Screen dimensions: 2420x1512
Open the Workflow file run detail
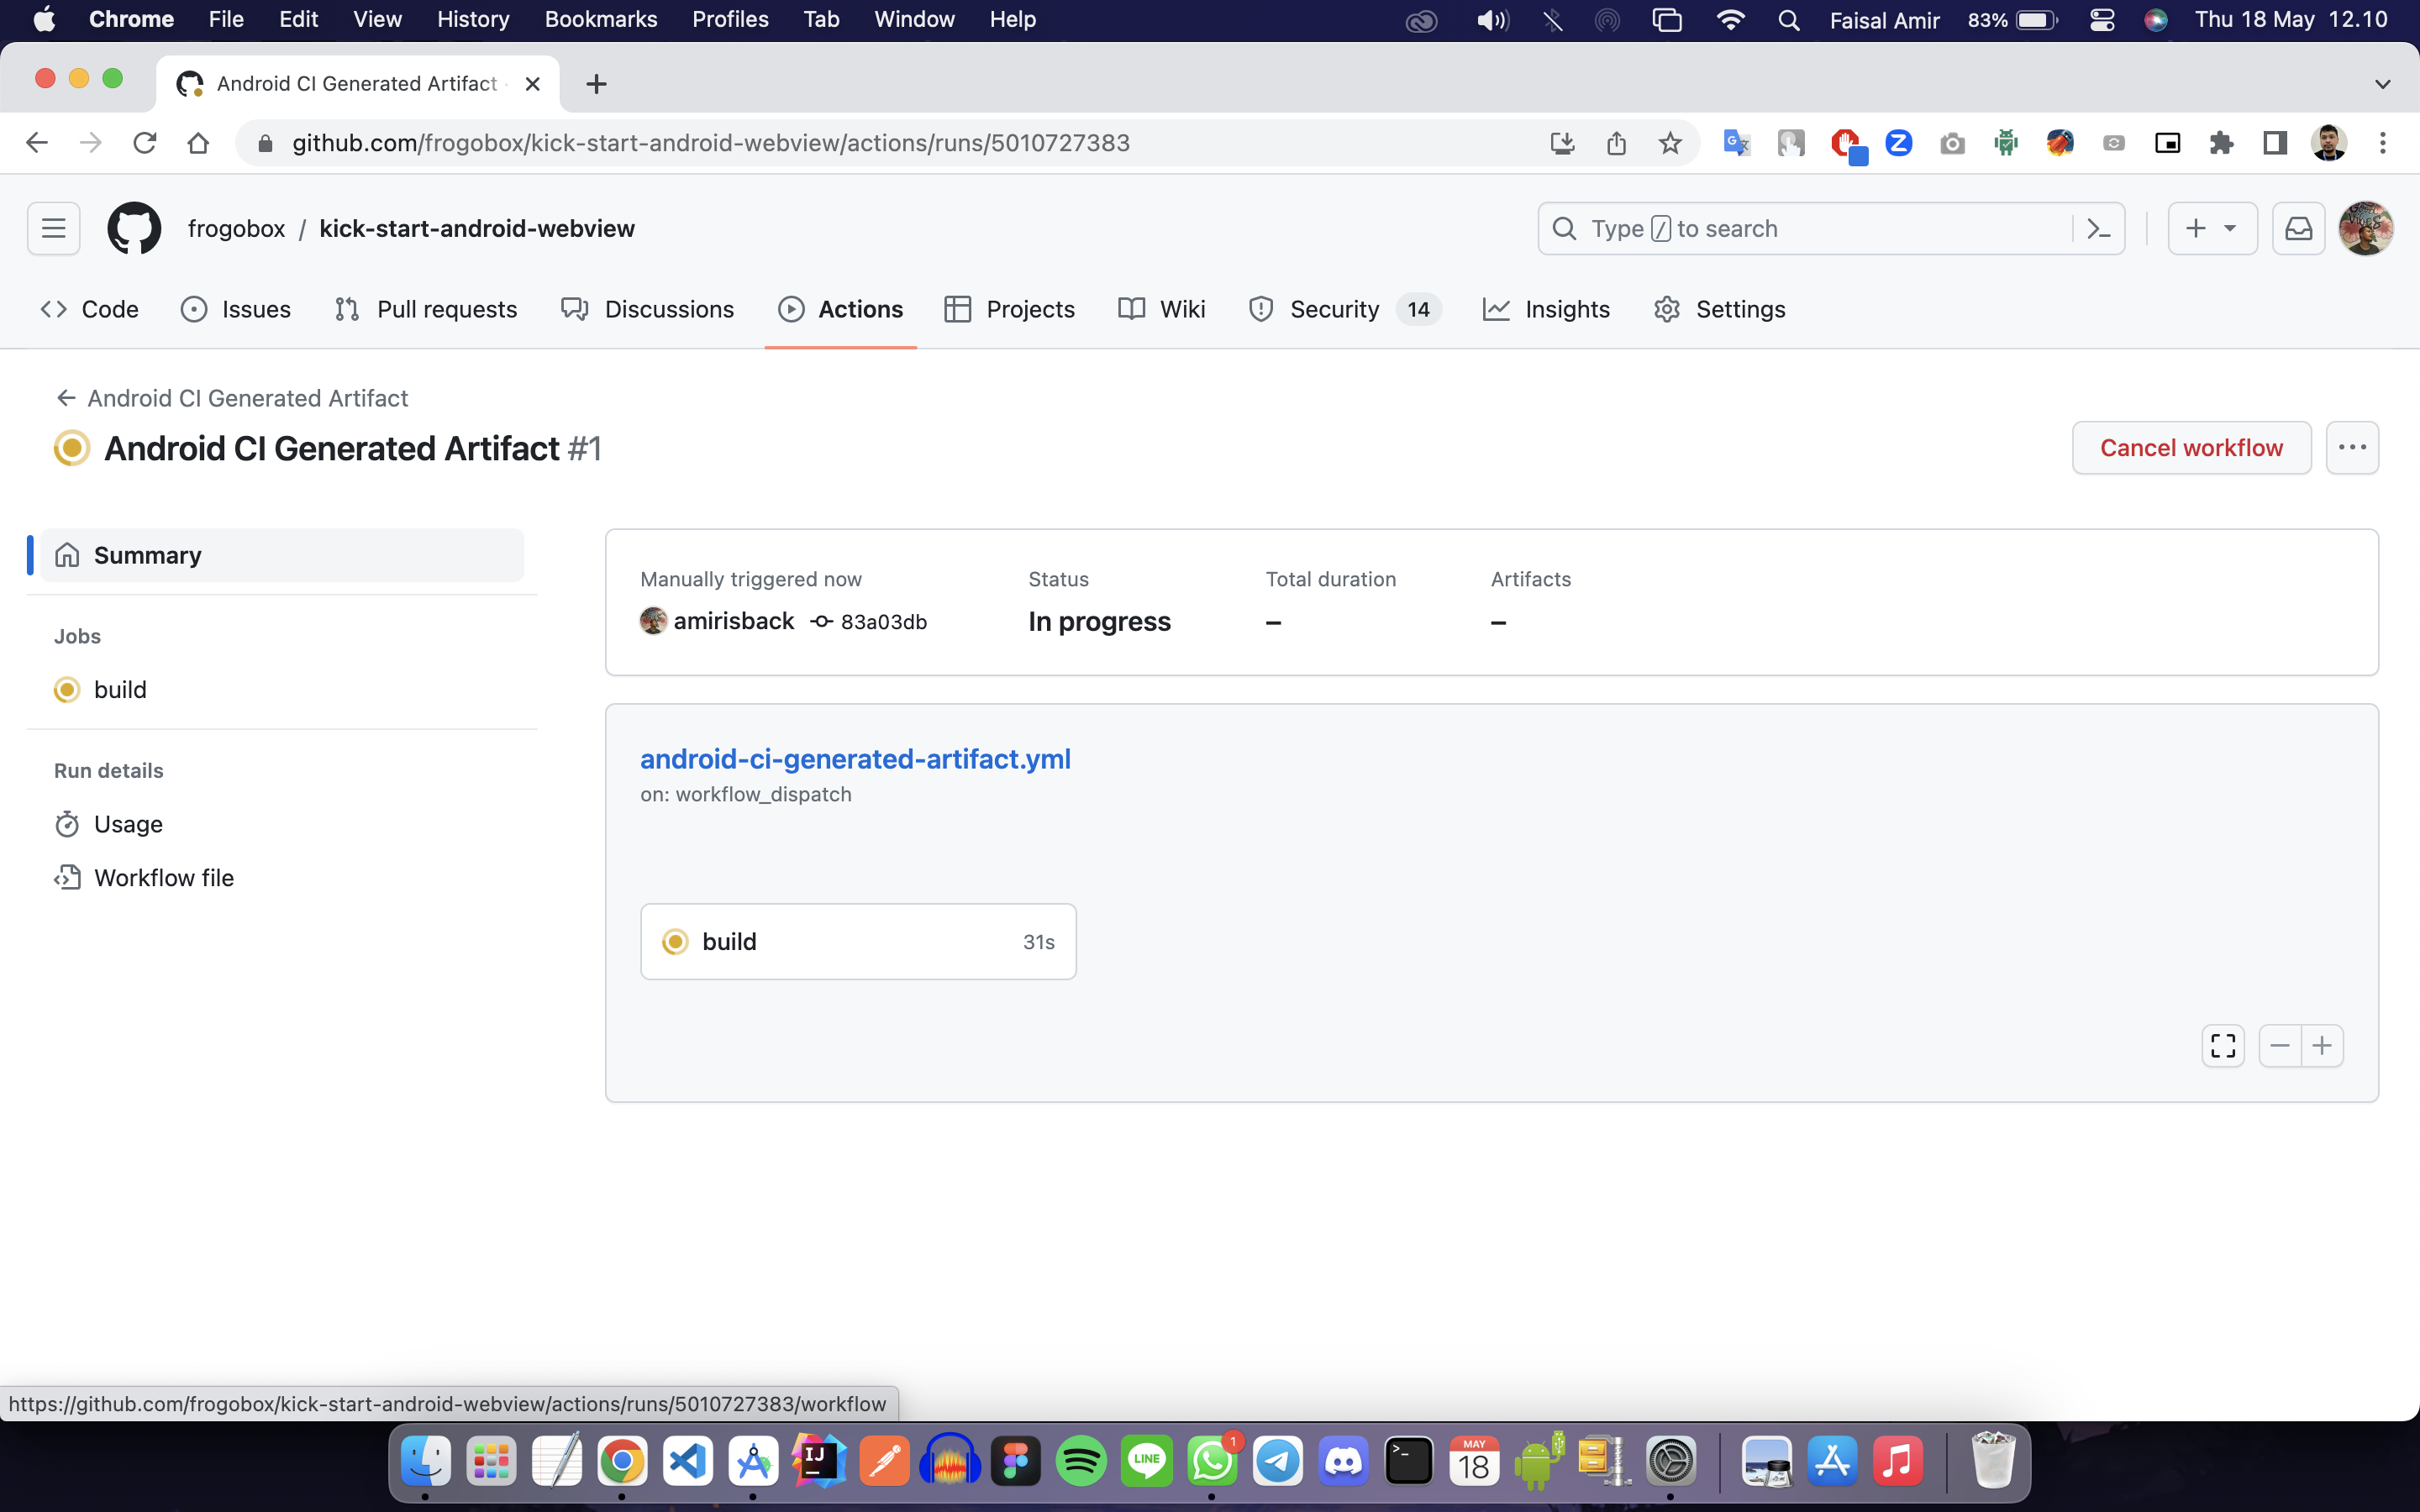pyautogui.click(x=163, y=877)
